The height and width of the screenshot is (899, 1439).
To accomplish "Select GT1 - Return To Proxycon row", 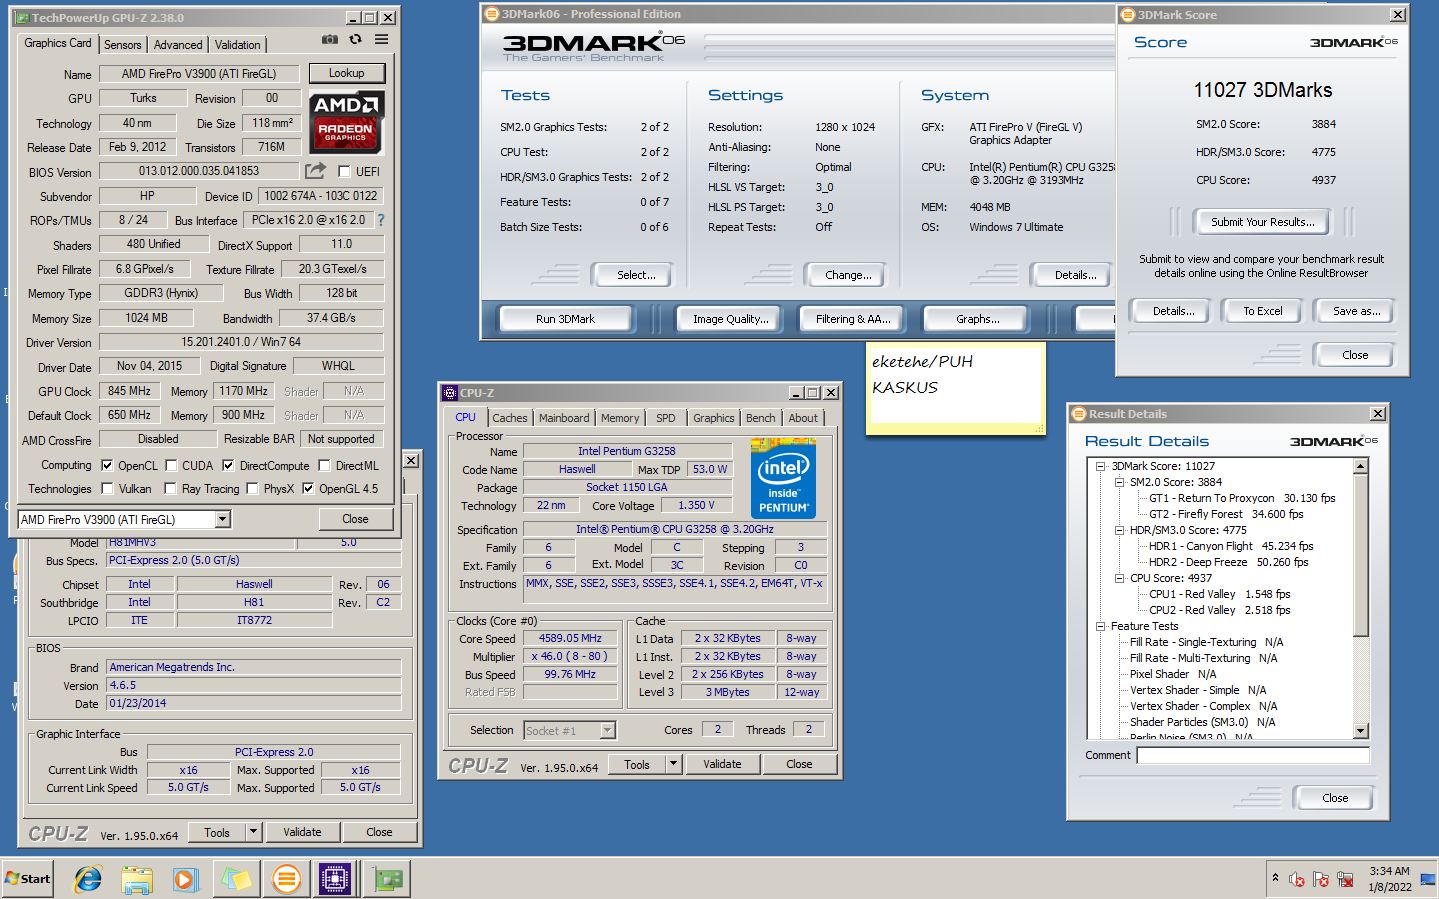I will coord(1242,498).
